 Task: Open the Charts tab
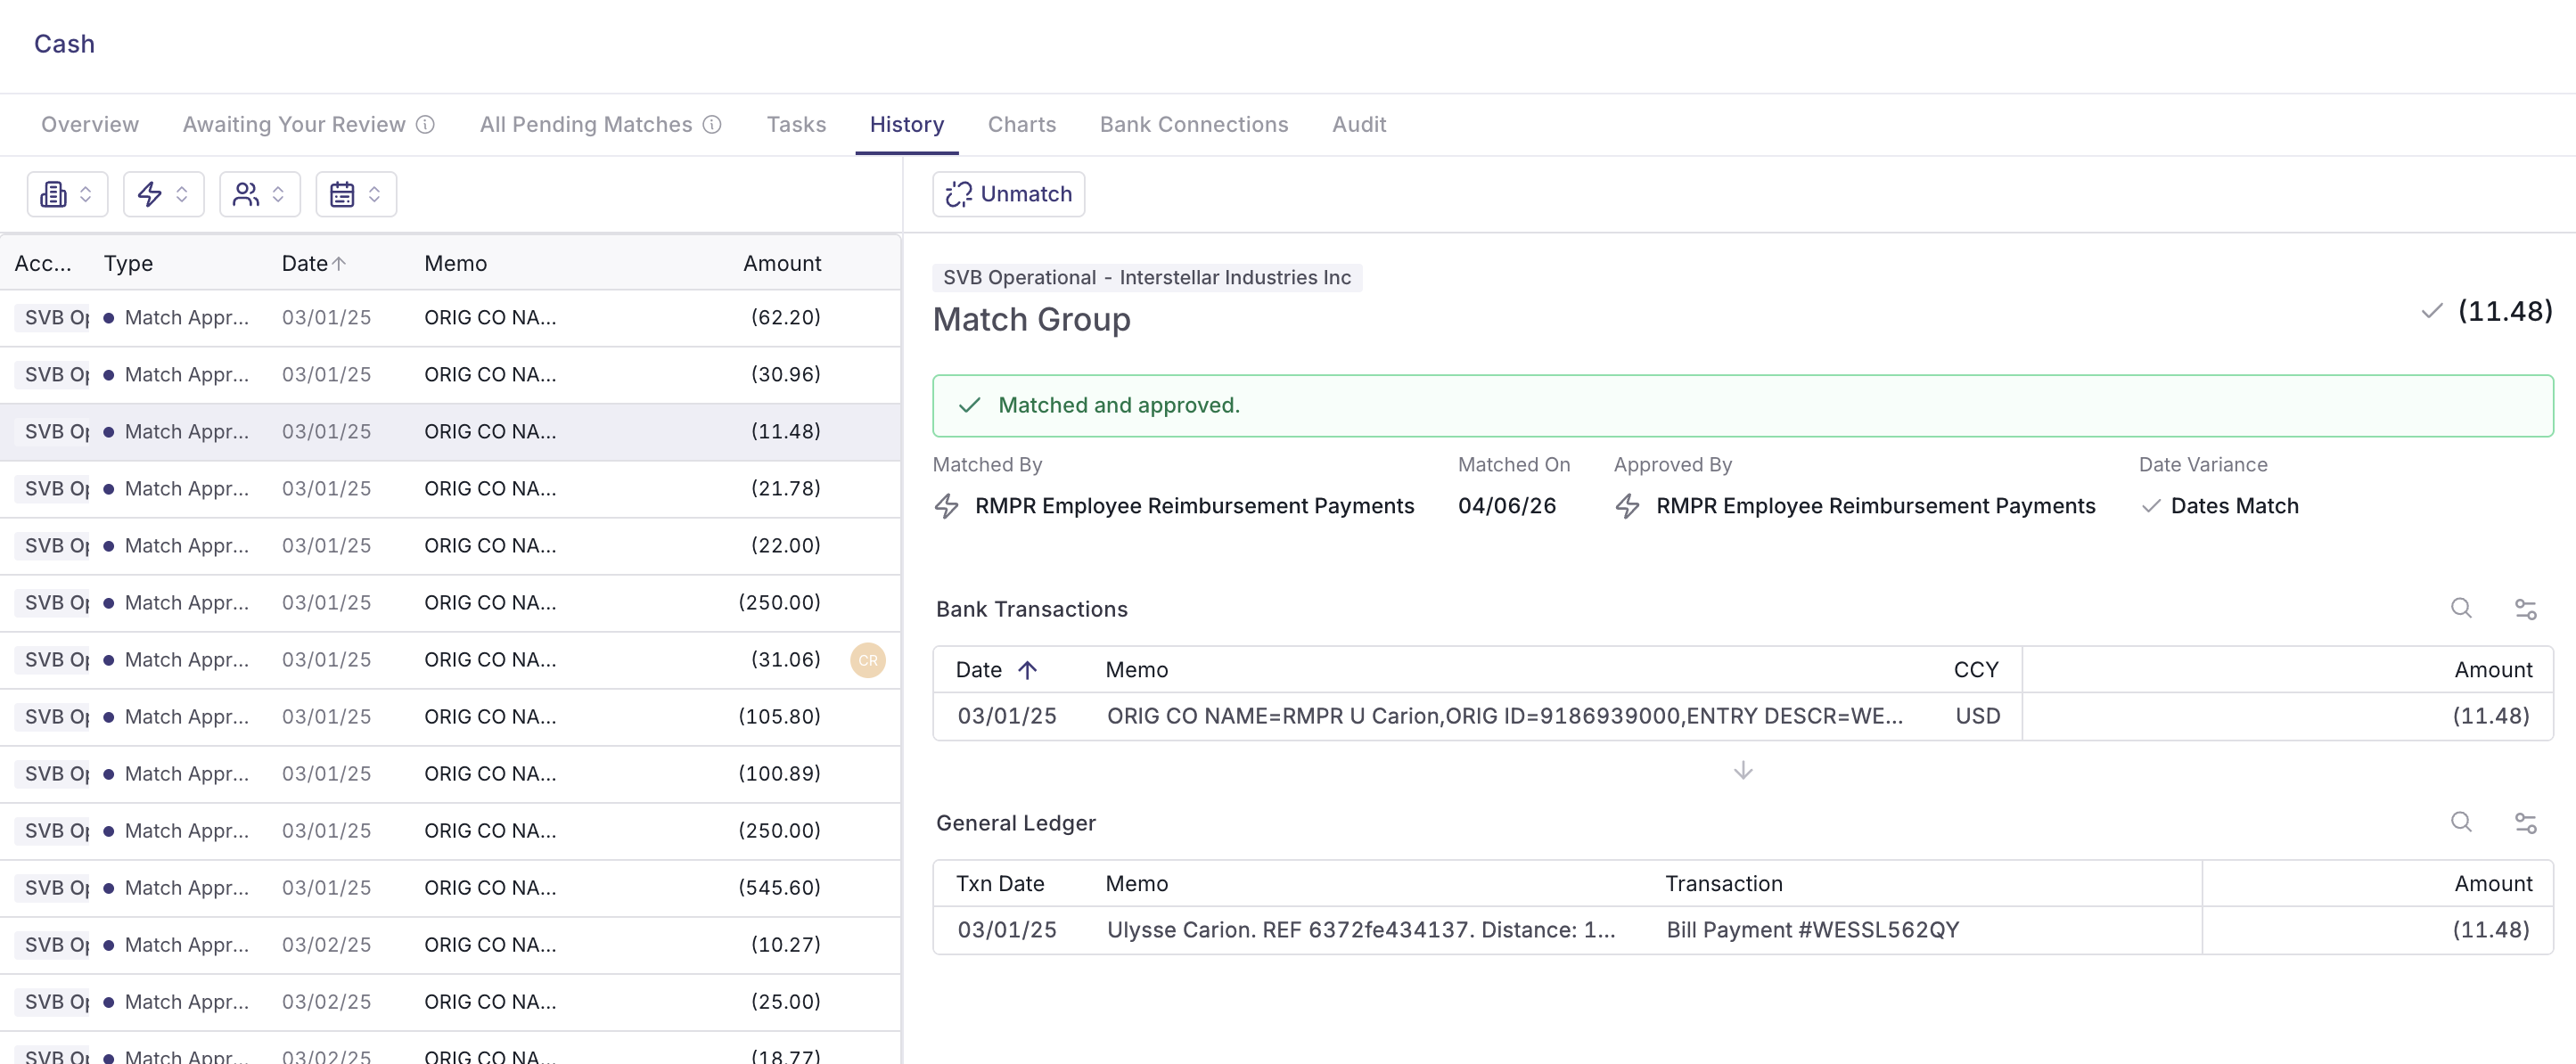coord(1021,124)
